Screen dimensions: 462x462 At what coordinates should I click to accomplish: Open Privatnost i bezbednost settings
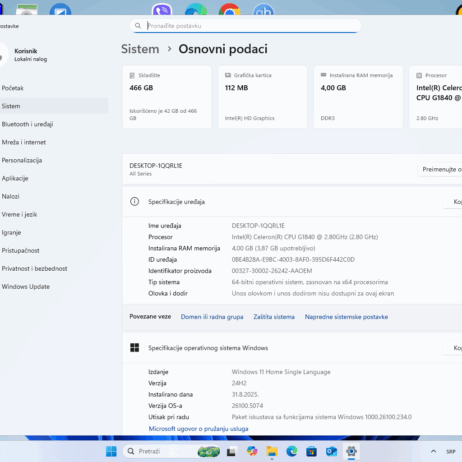coord(54,268)
